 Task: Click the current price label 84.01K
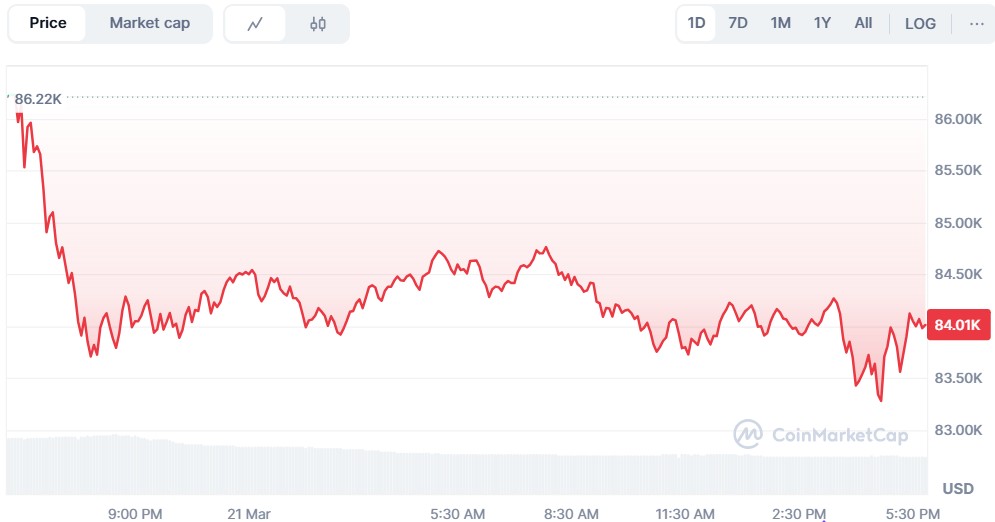[958, 325]
